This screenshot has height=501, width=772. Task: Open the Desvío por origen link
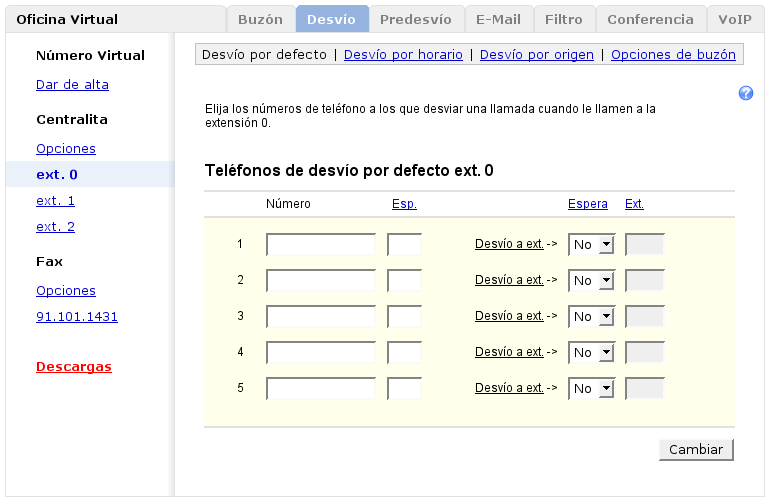pyautogui.click(x=537, y=55)
